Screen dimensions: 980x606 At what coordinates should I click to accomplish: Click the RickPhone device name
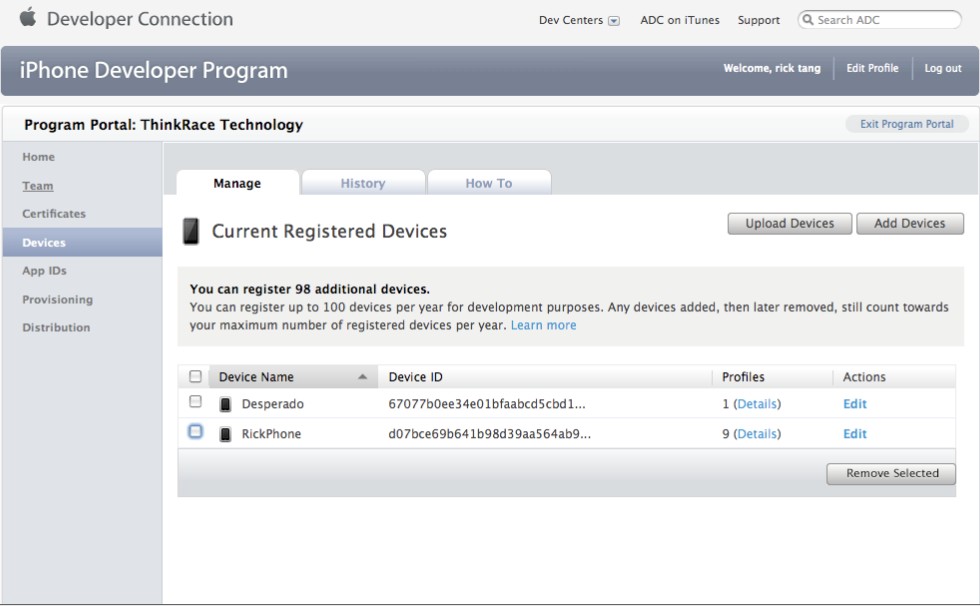point(271,434)
